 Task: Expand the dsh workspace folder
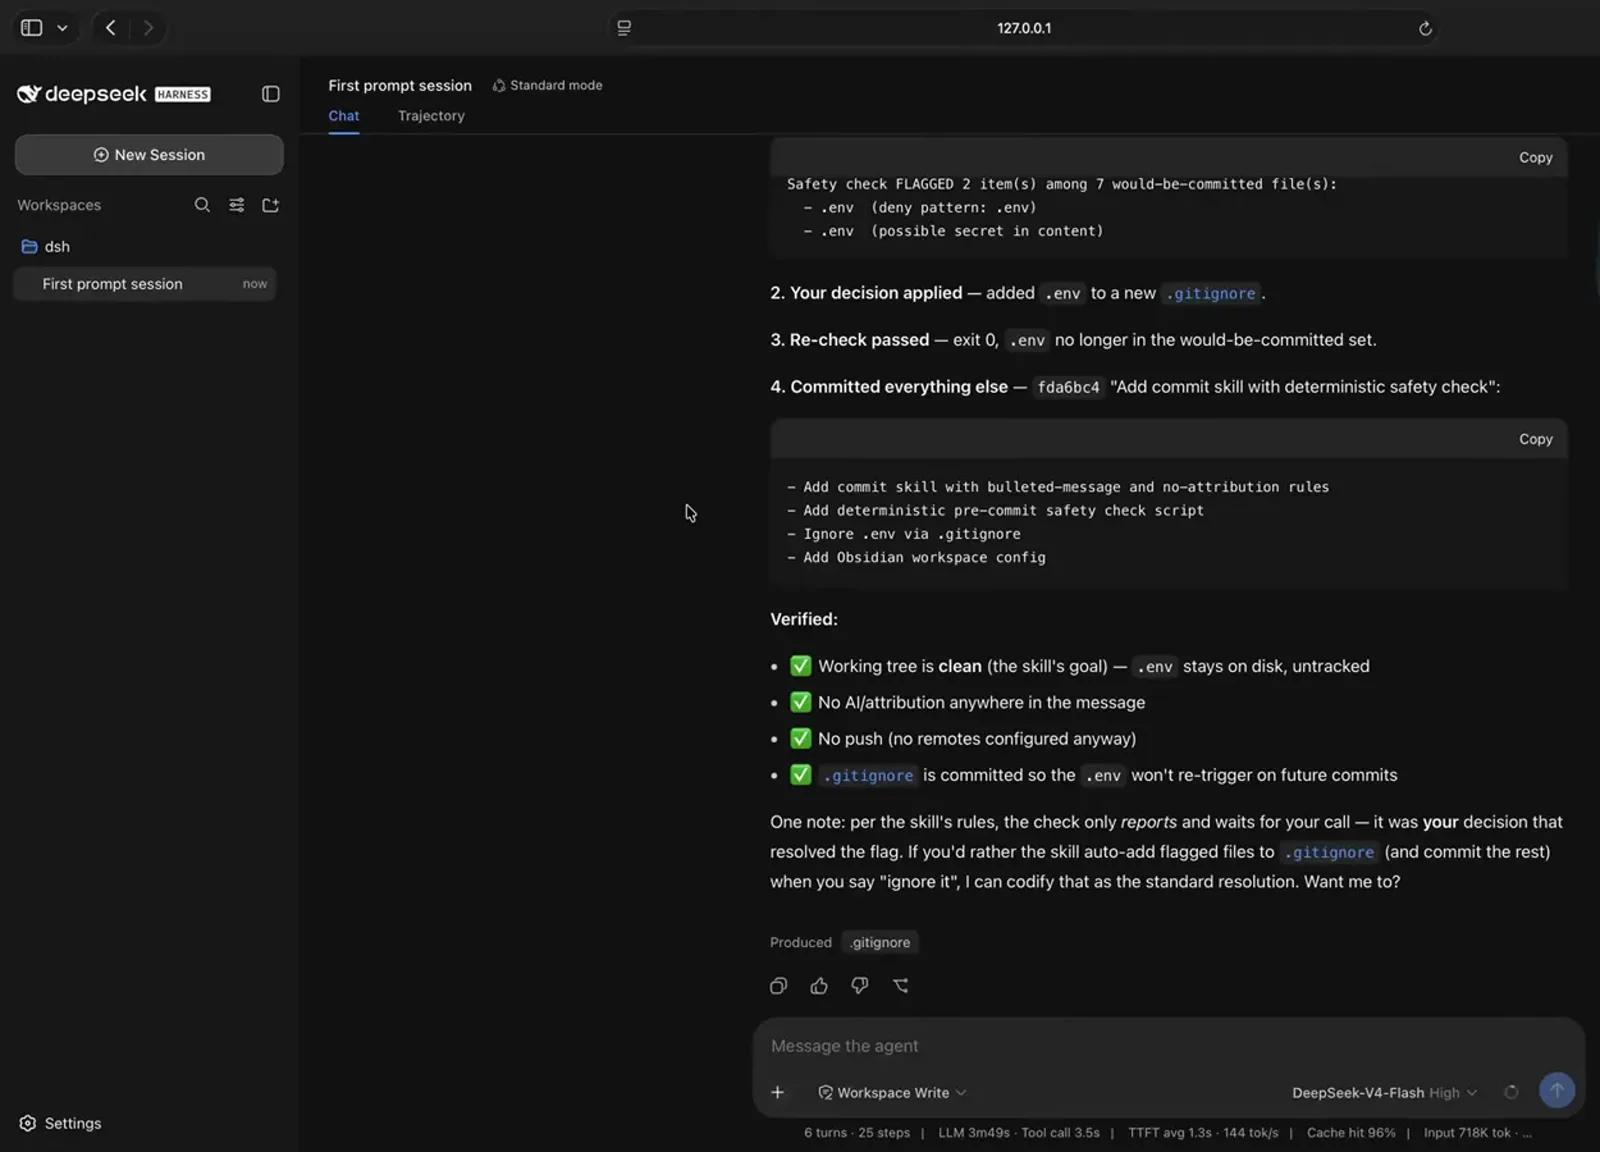click(46, 247)
